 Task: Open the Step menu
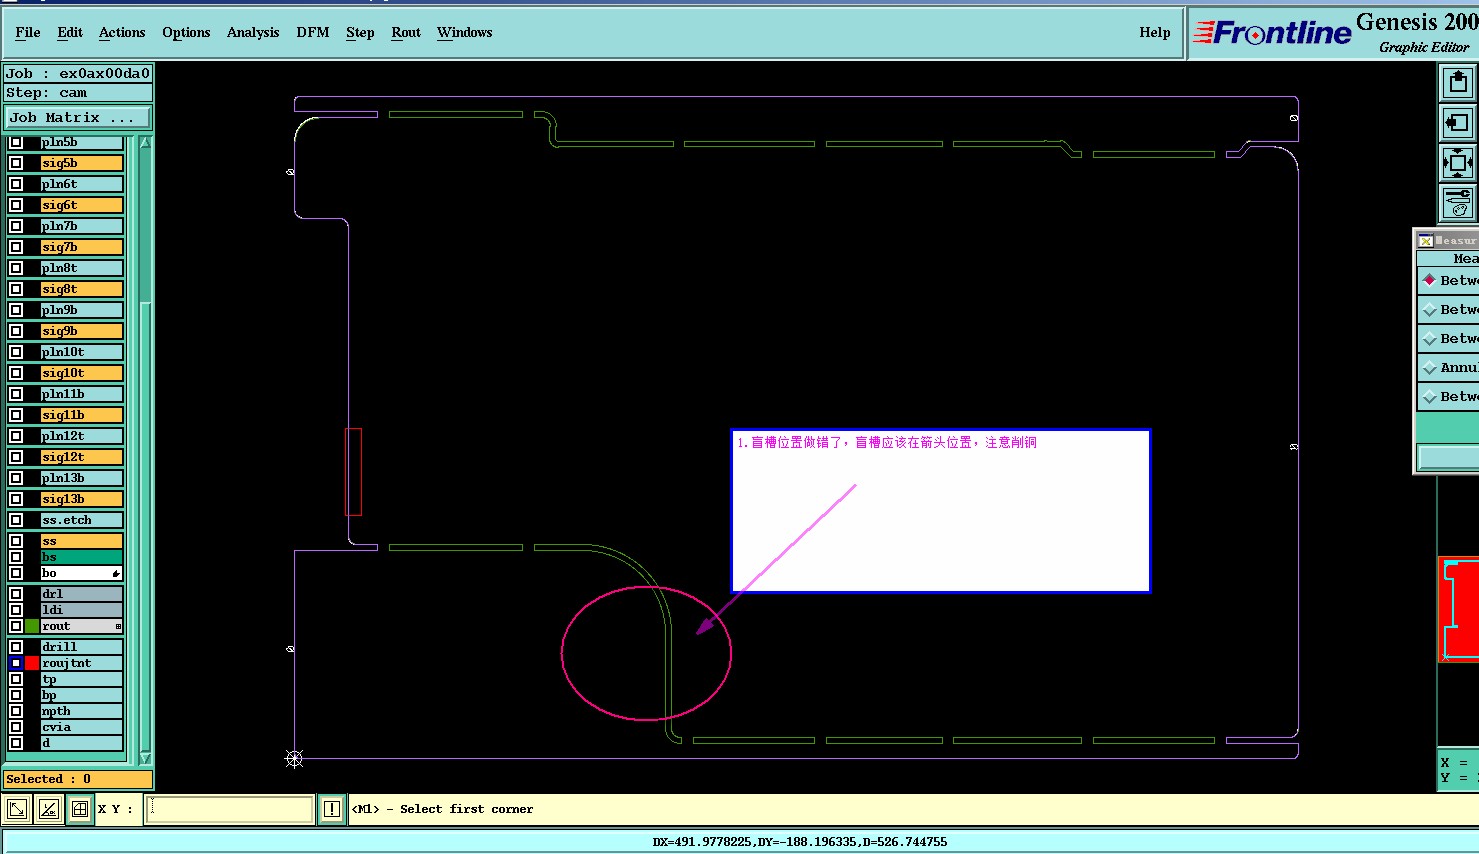click(x=360, y=32)
